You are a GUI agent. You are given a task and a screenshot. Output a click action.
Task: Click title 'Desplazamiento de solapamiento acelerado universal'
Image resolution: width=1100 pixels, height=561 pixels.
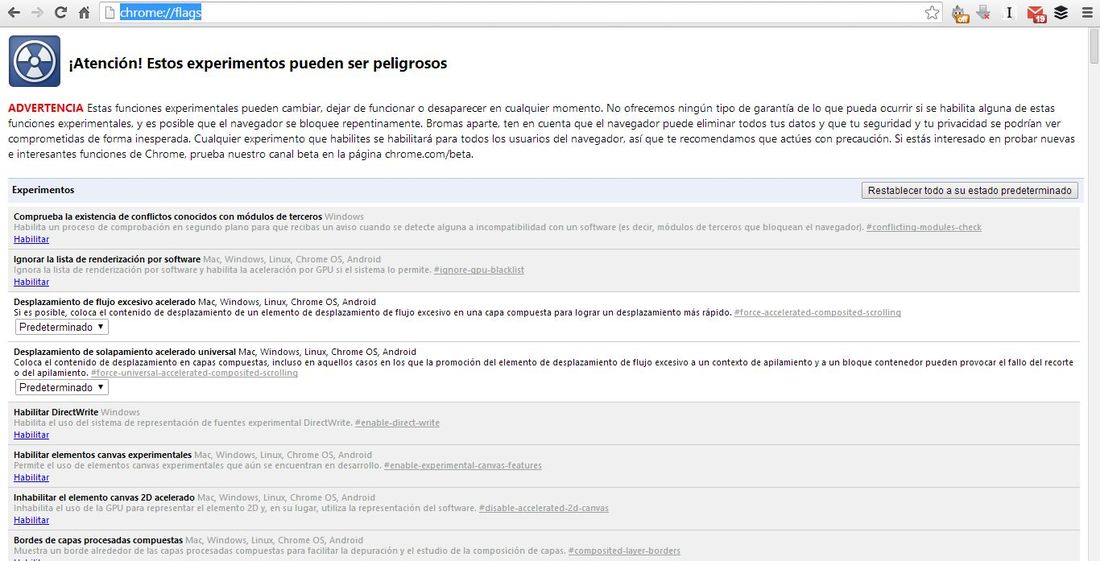pyautogui.click(x=125, y=352)
